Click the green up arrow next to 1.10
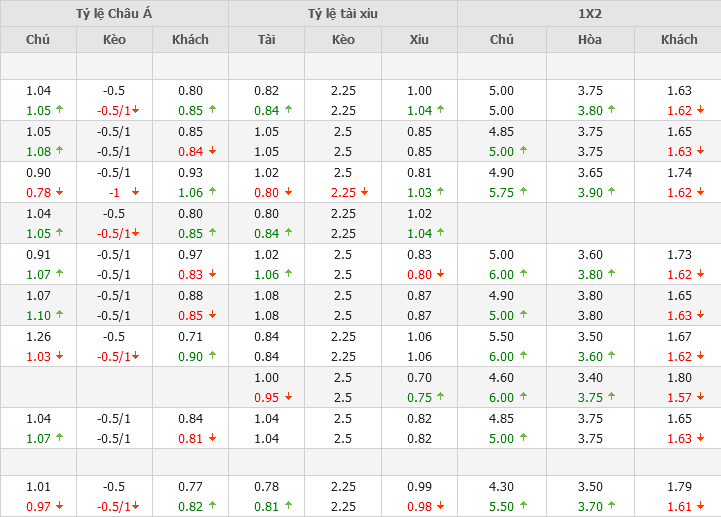The width and height of the screenshot is (721, 517). pos(60,315)
